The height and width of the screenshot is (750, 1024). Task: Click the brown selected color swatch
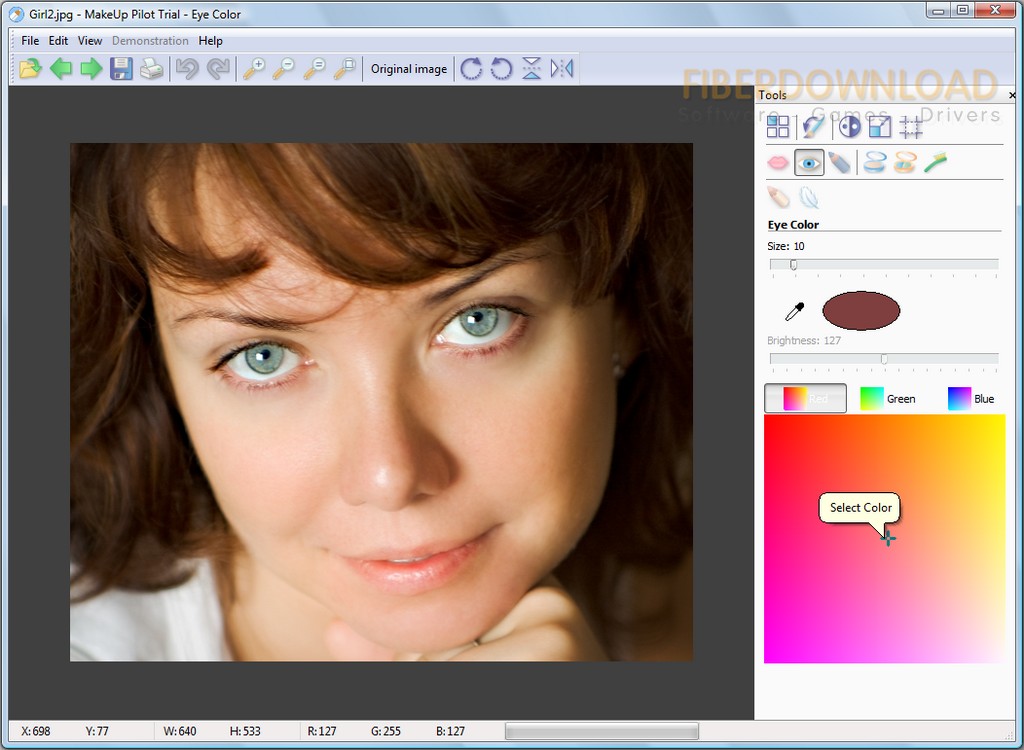click(860, 311)
